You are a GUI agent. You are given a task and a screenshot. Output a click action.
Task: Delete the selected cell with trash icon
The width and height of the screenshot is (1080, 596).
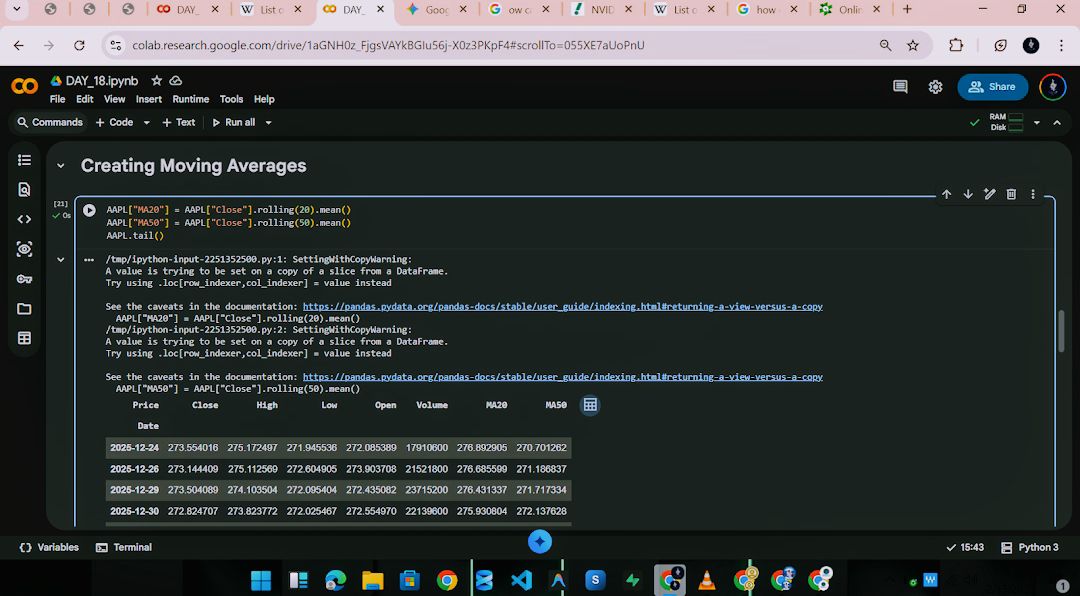[x=1011, y=194]
